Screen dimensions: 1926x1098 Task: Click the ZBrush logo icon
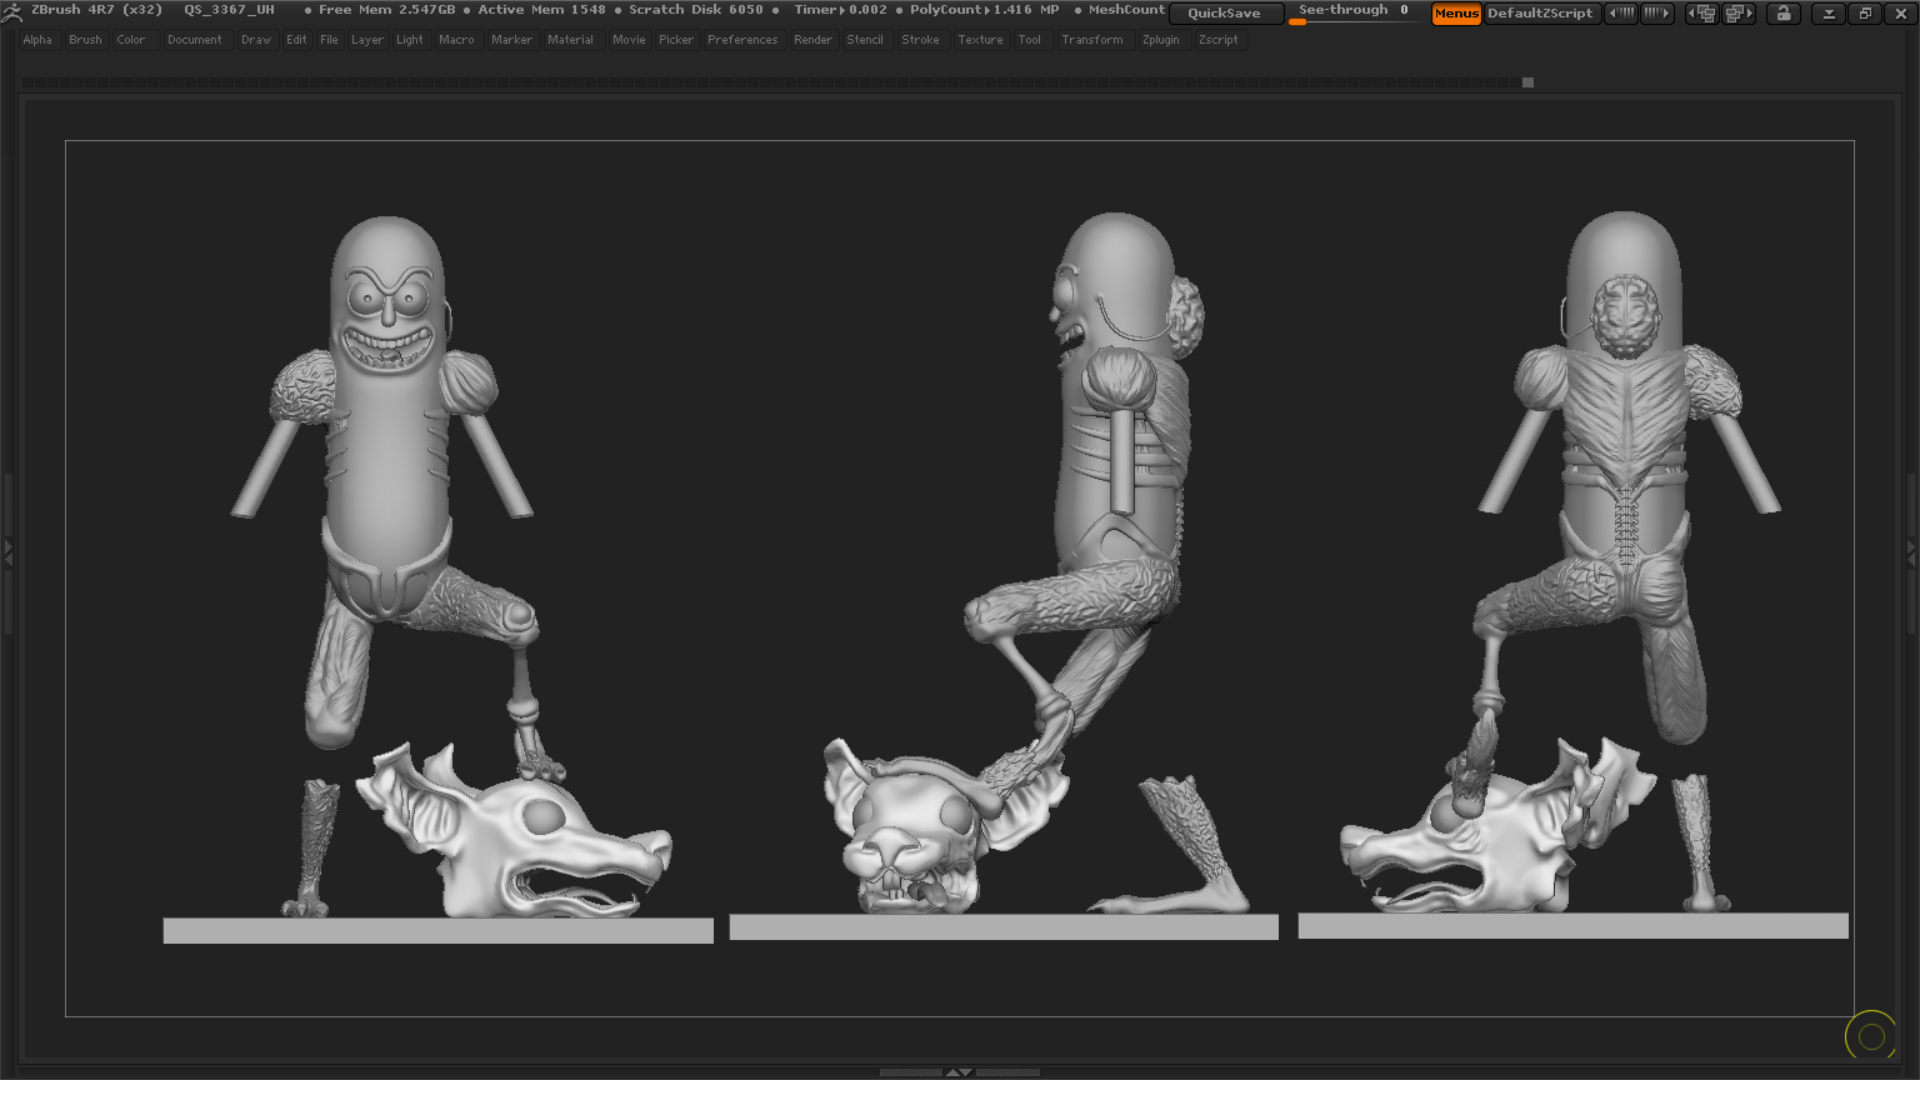click(x=11, y=11)
